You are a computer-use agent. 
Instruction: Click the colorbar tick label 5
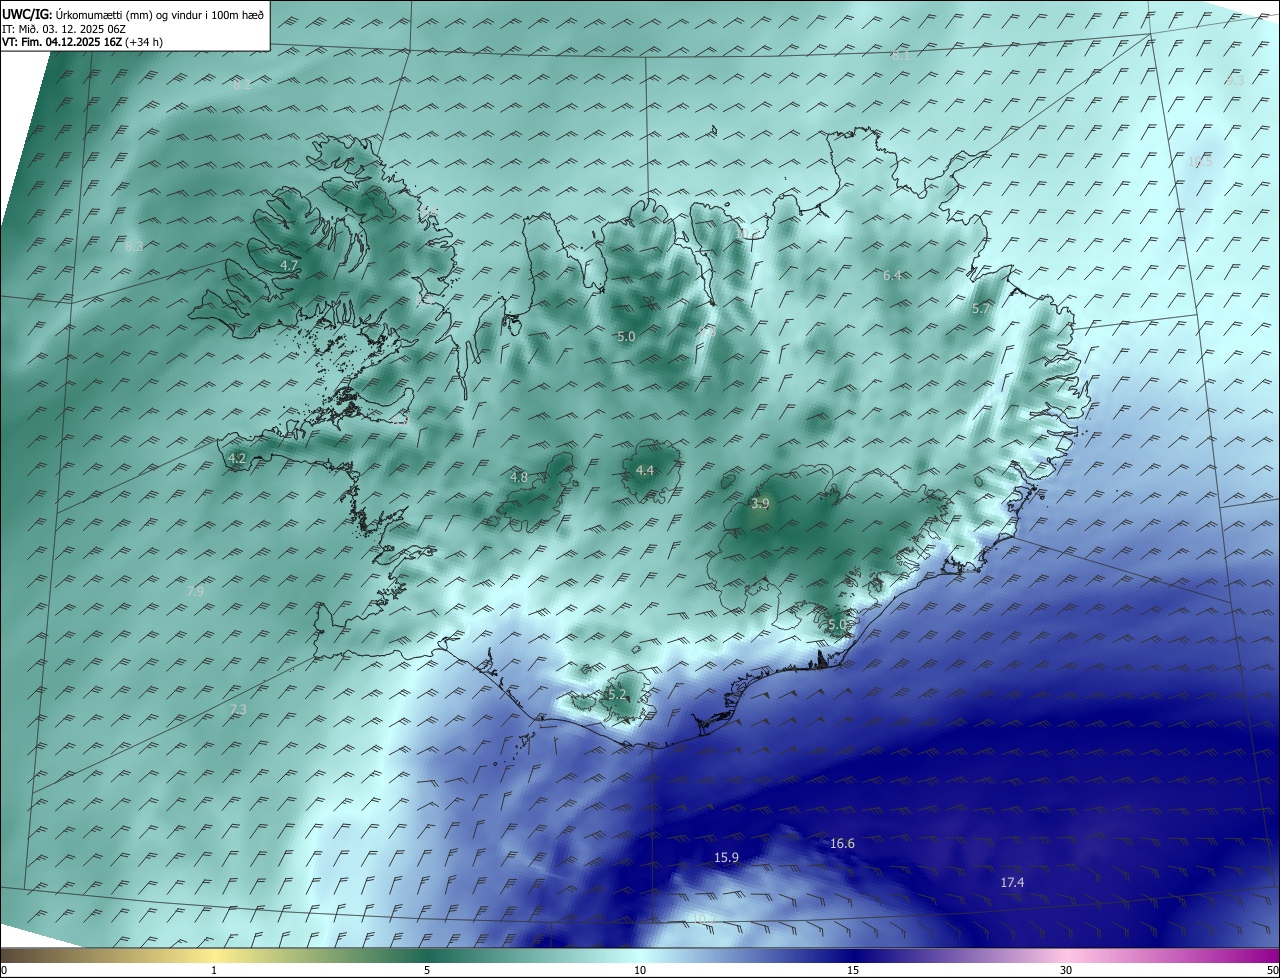tap(427, 970)
